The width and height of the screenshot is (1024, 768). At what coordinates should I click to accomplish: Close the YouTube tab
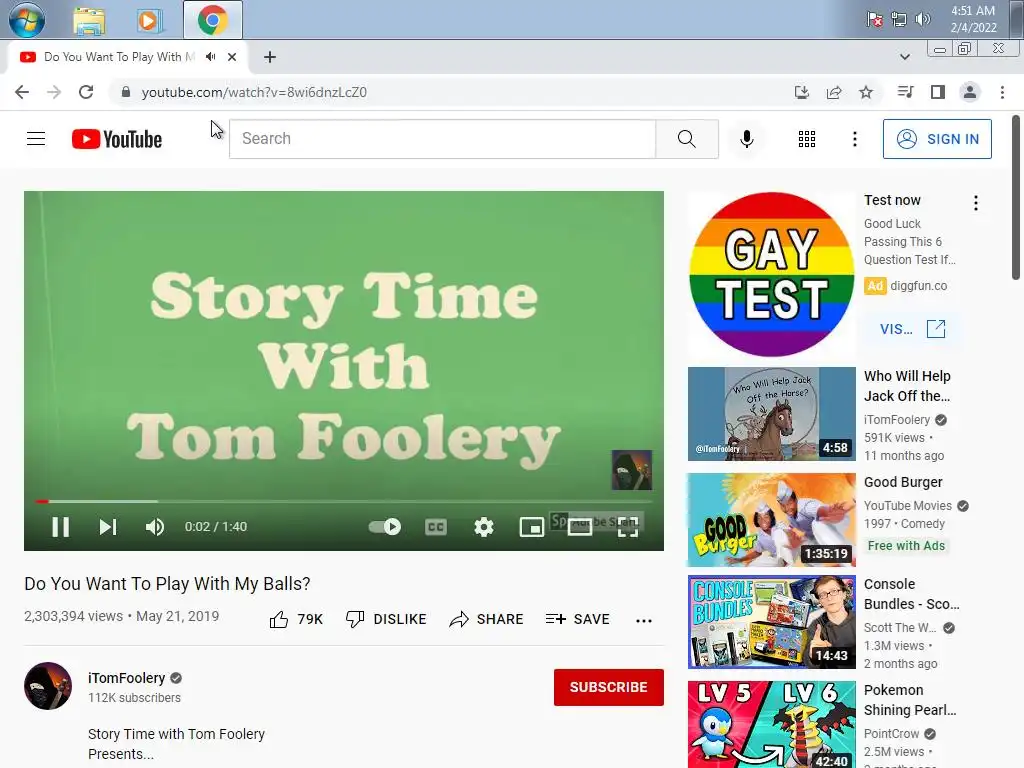[x=232, y=57]
